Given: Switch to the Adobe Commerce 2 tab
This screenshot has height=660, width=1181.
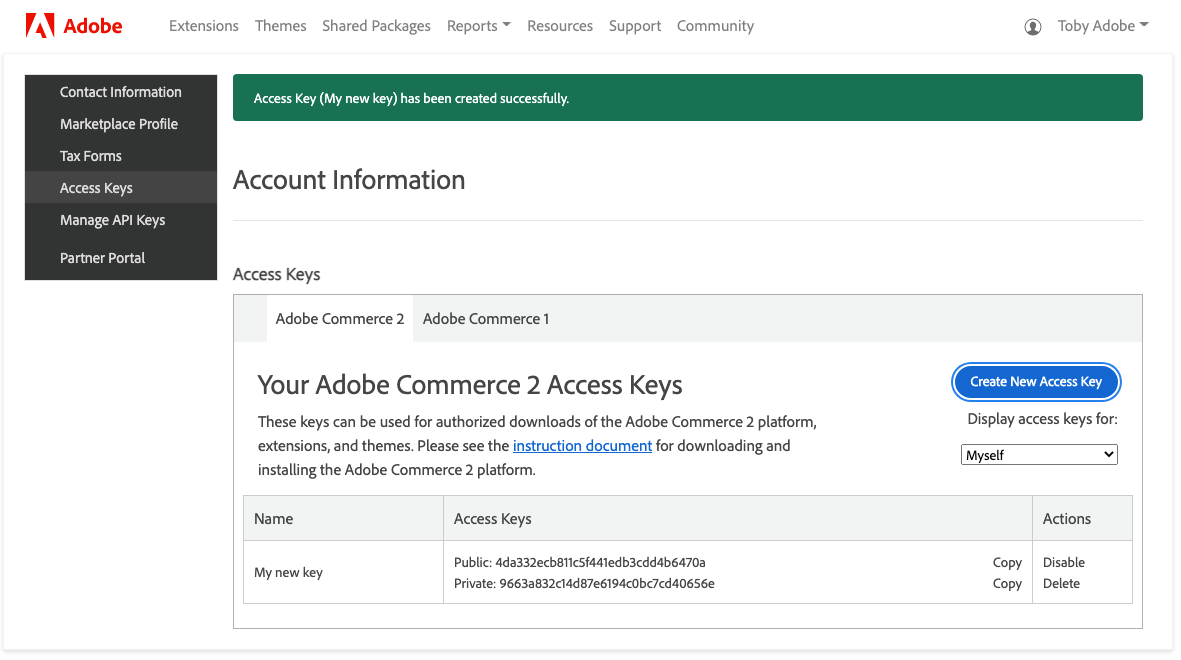Looking at the screenshot, I should (340, 319).
